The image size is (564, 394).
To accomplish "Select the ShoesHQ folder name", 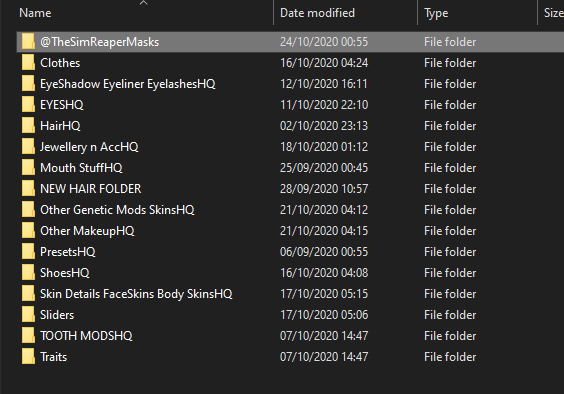I will (x=65, y=273).
